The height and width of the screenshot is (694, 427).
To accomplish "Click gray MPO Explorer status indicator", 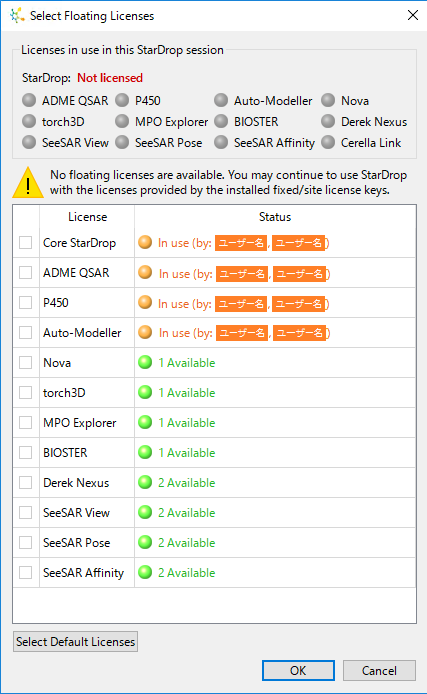I will [122, 121].
